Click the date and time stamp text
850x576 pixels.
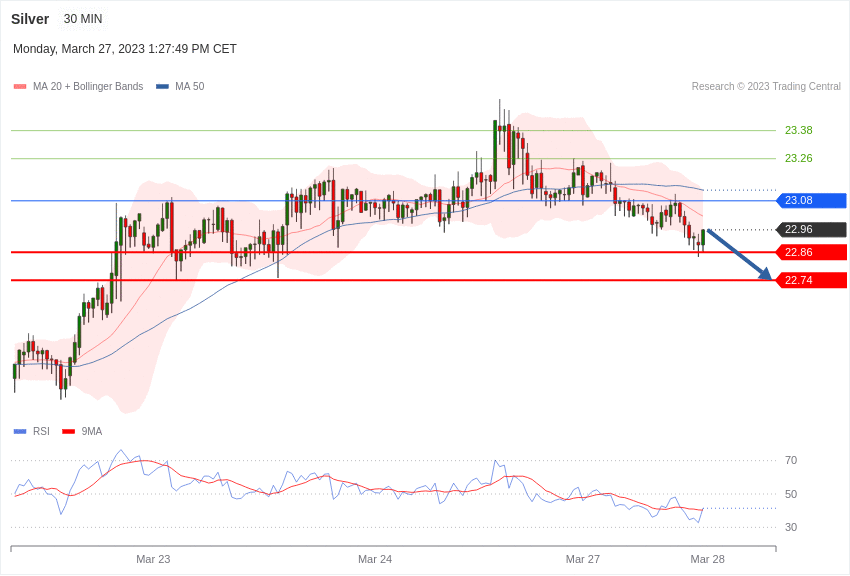click(125, 49)
